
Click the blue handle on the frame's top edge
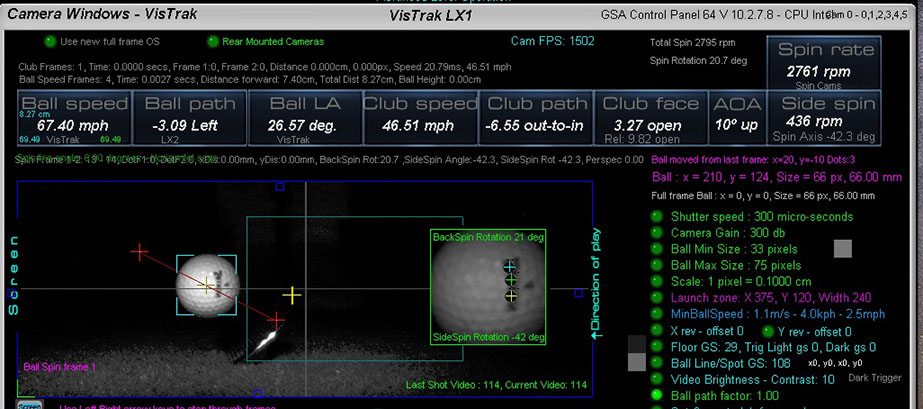point(280,187)
